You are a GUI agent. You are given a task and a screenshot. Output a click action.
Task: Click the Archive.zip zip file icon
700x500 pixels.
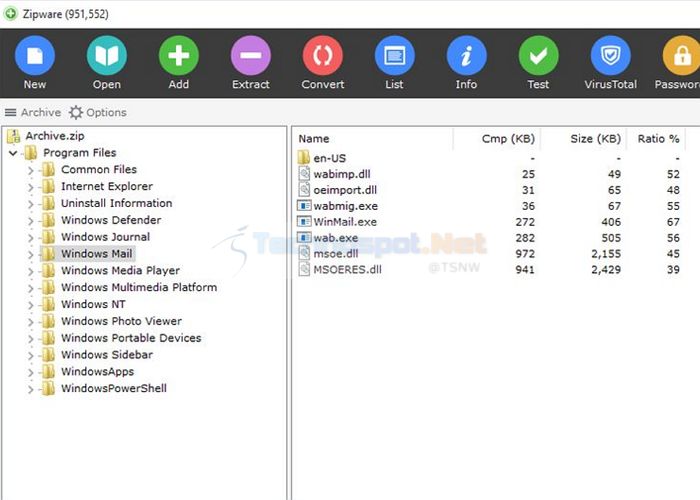[14, 136]
